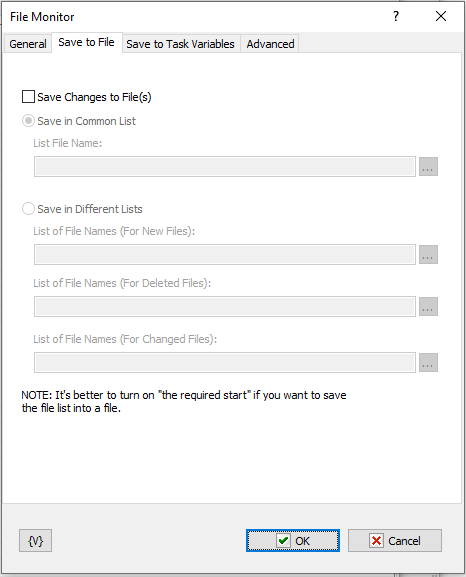Select the Save to File tab
The width and height of the screenshot is (466, 577).
click(x=87, y=42)
